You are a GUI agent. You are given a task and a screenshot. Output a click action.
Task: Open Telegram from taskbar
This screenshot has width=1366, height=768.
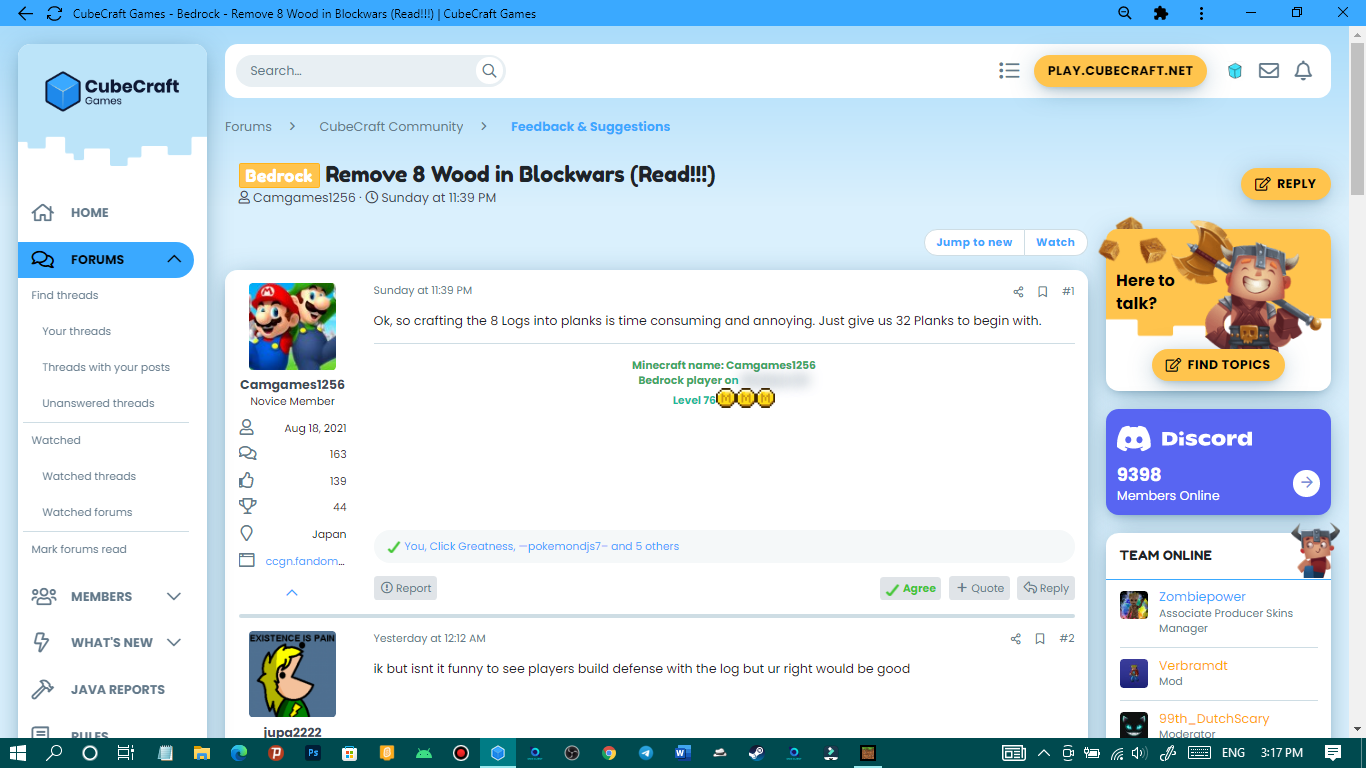pyautogui.click(x=645, y=753)
